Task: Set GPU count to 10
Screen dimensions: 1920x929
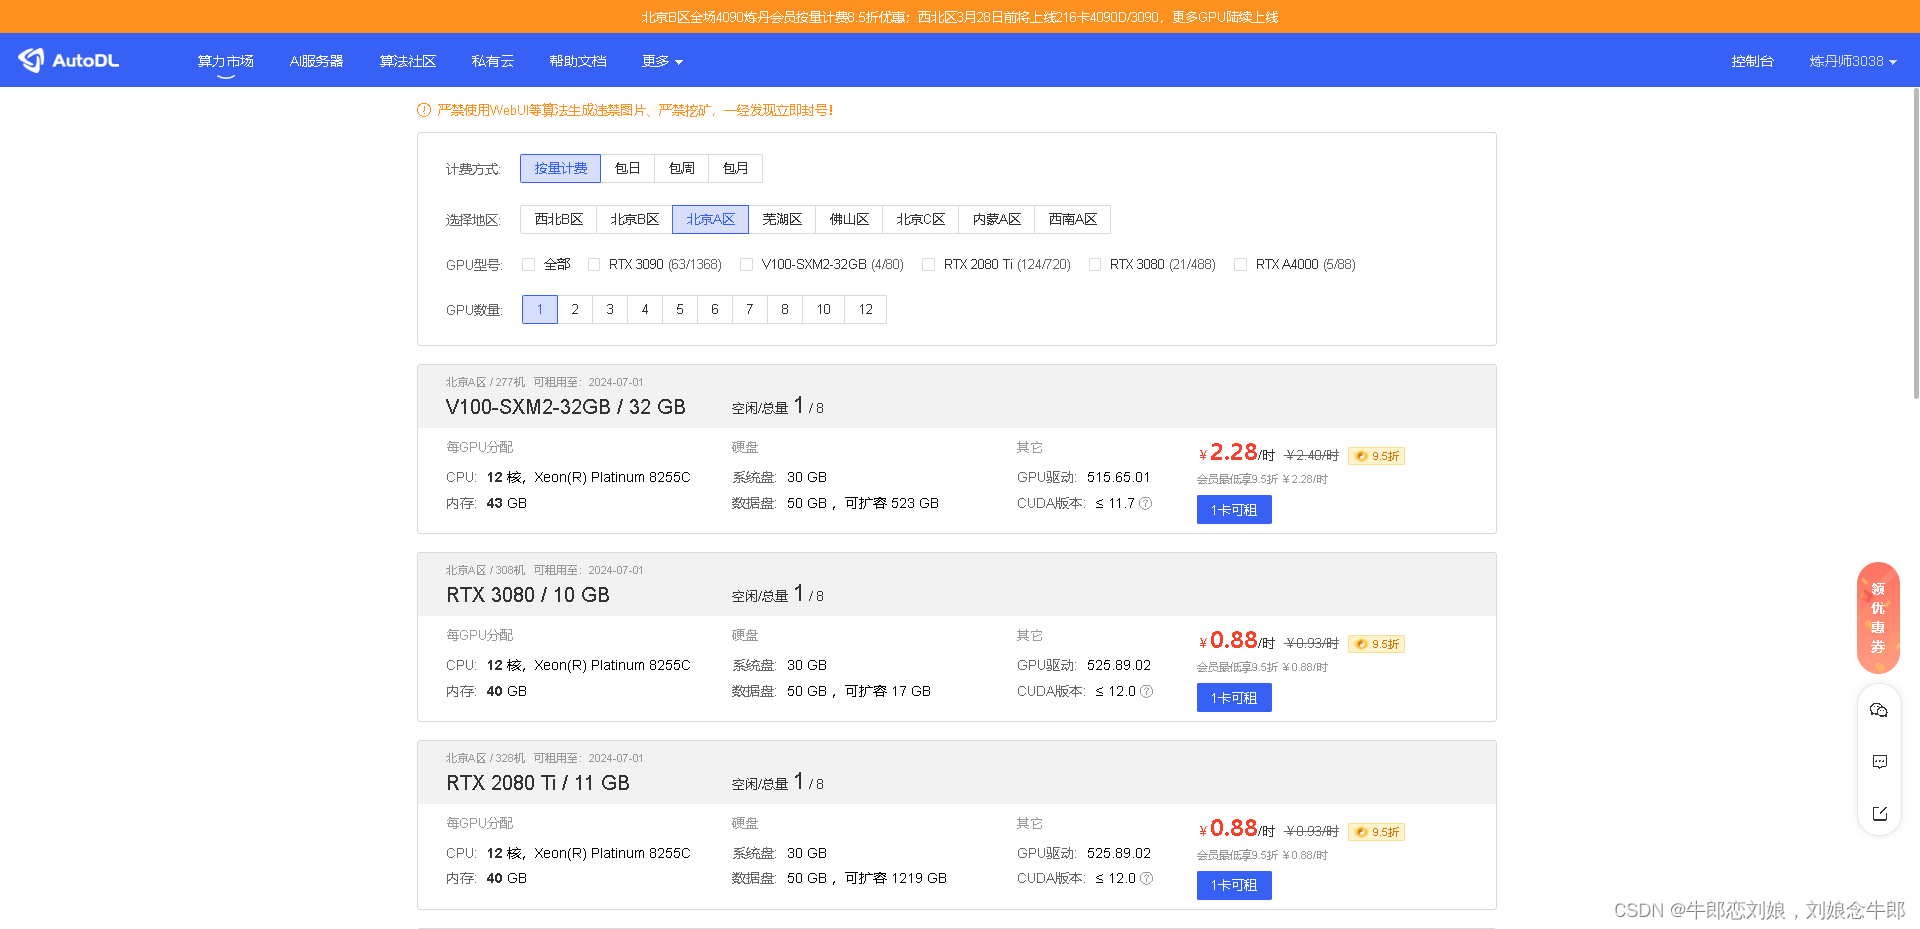Action: pyautogui.click(x=824, y=309)
